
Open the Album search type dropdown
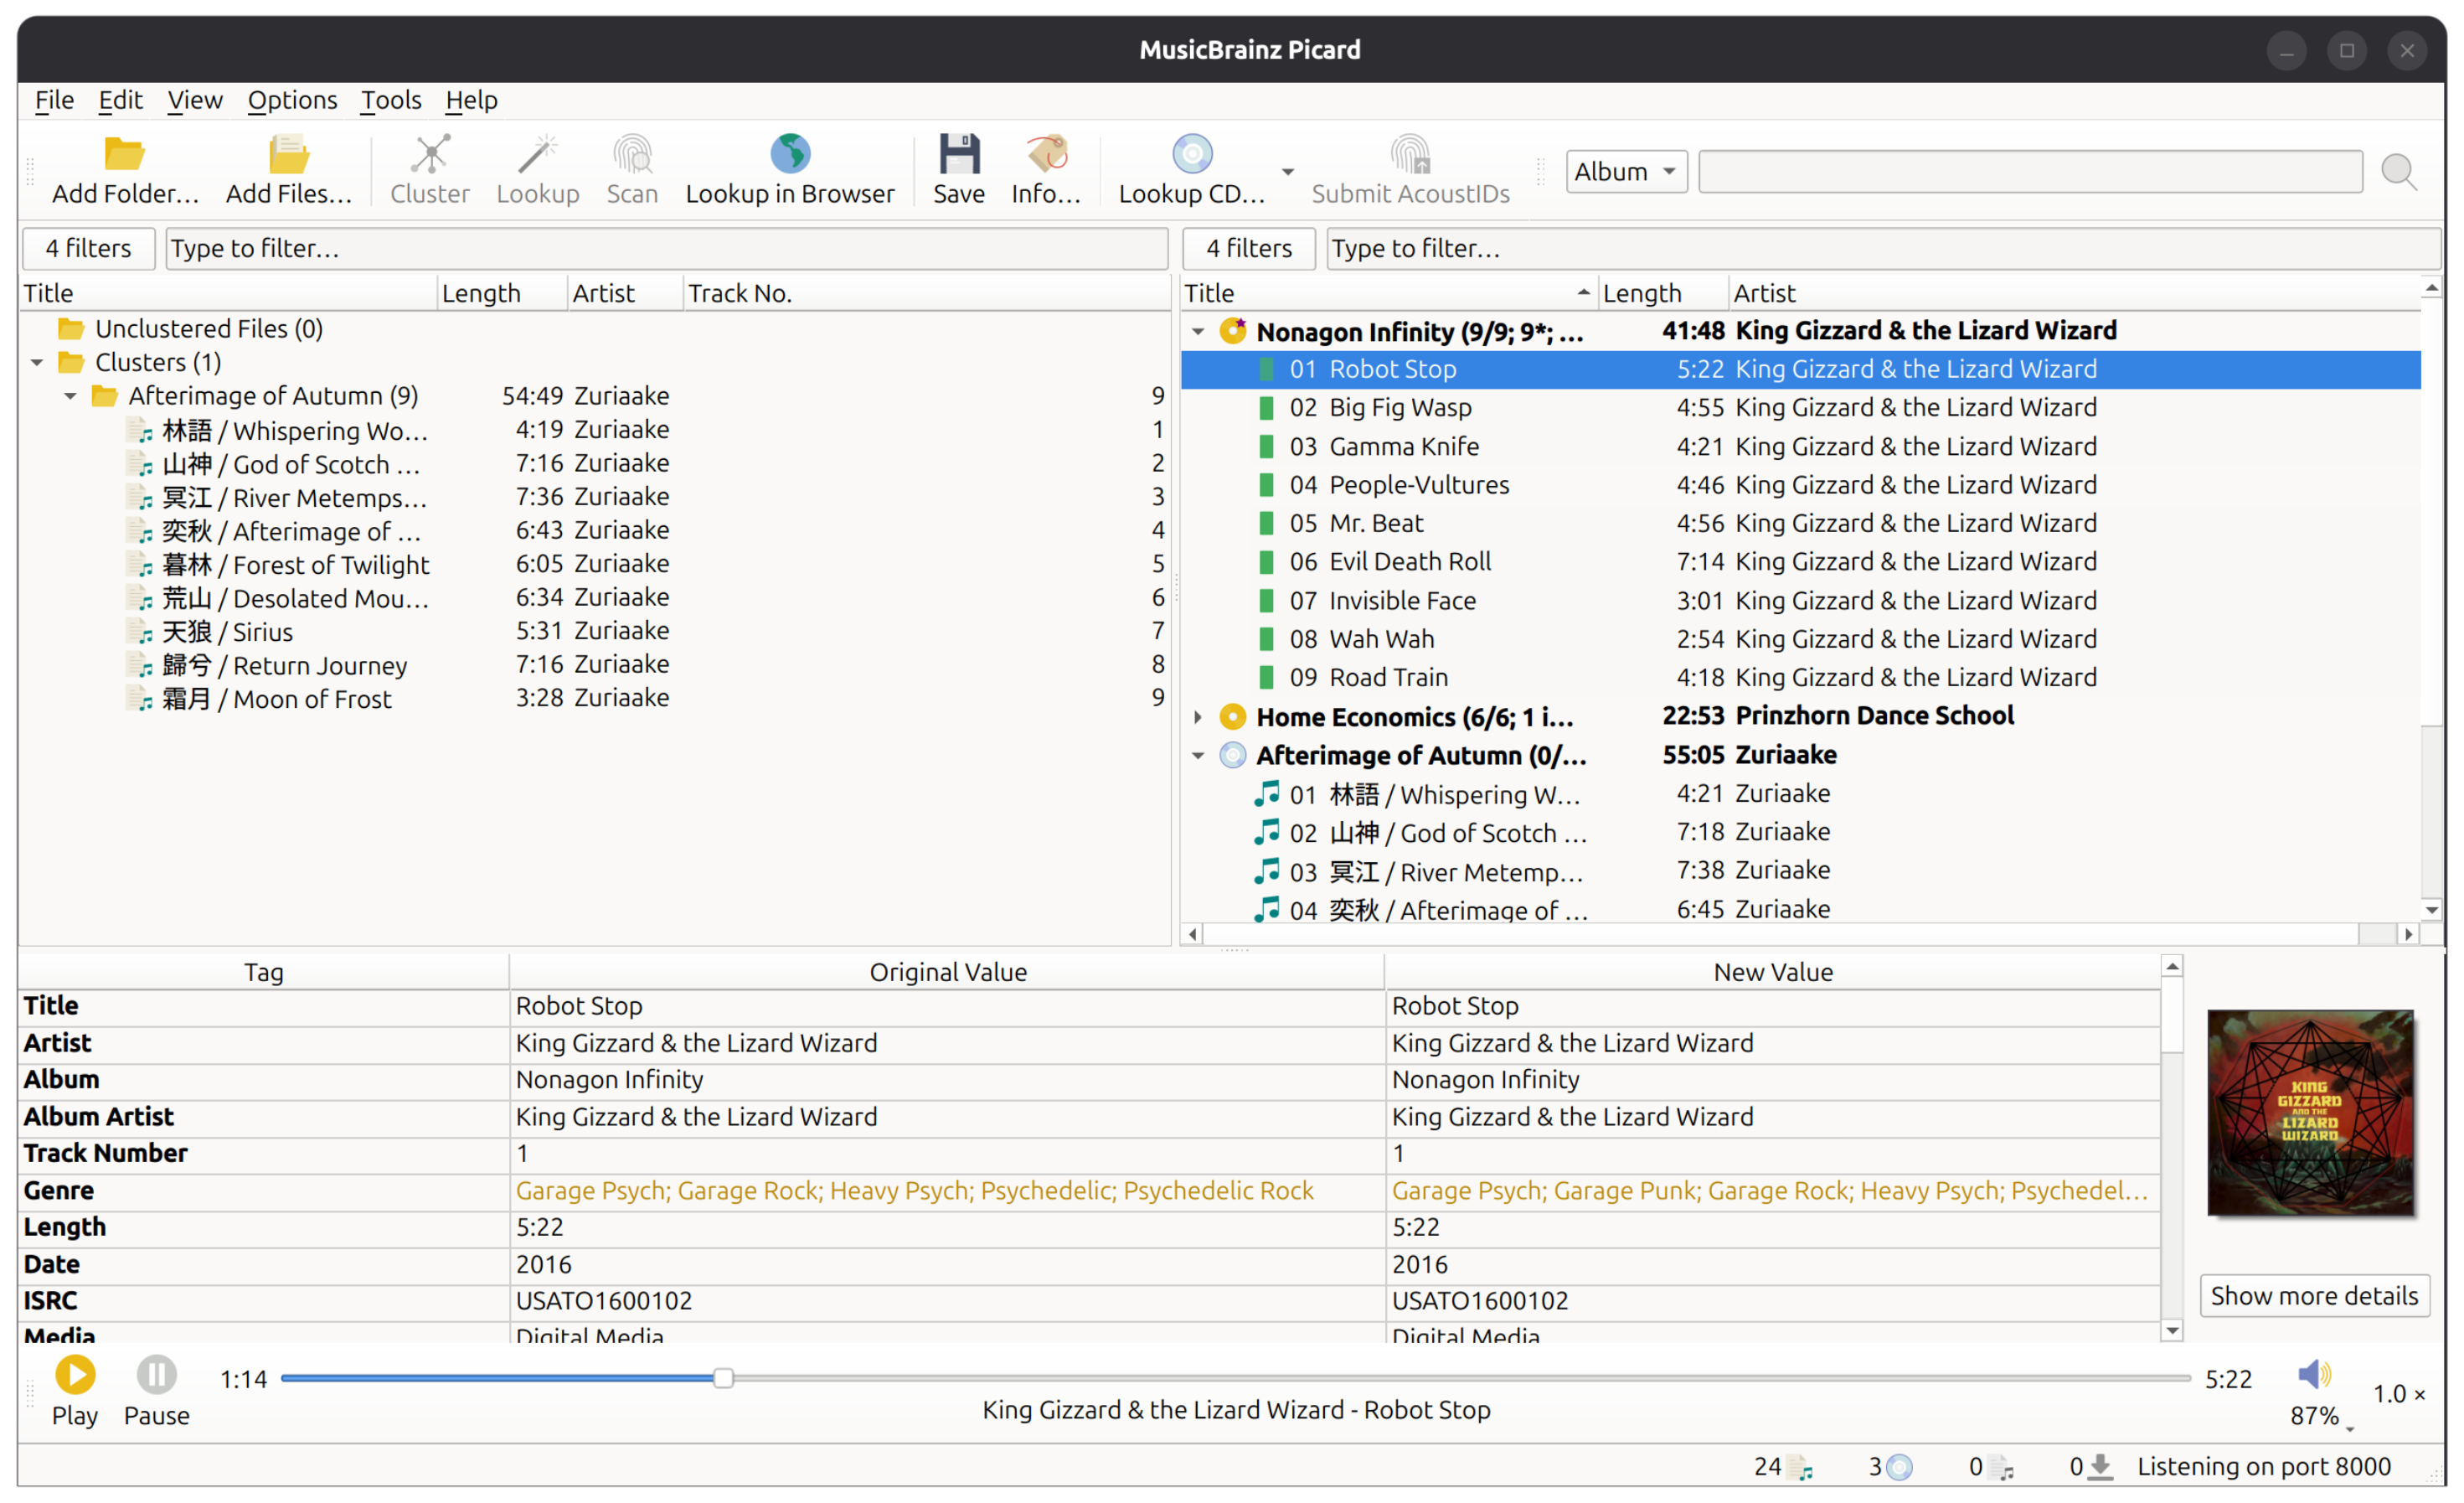[x=1626, y=172]
